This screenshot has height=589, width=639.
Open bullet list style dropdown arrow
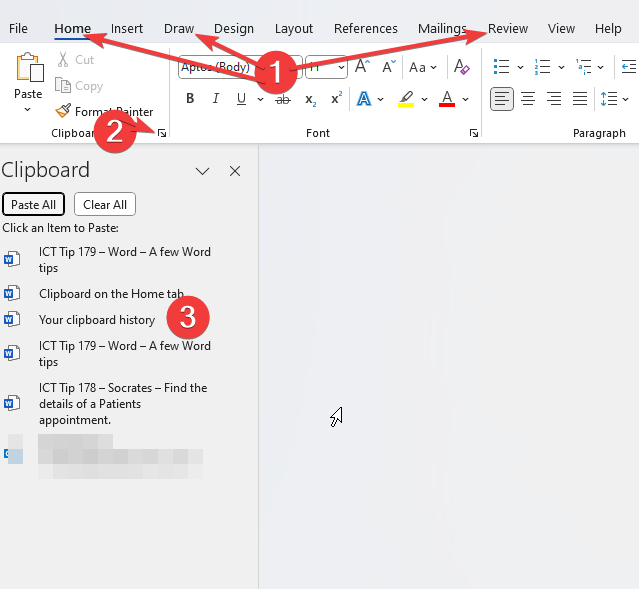pos(520,68)
